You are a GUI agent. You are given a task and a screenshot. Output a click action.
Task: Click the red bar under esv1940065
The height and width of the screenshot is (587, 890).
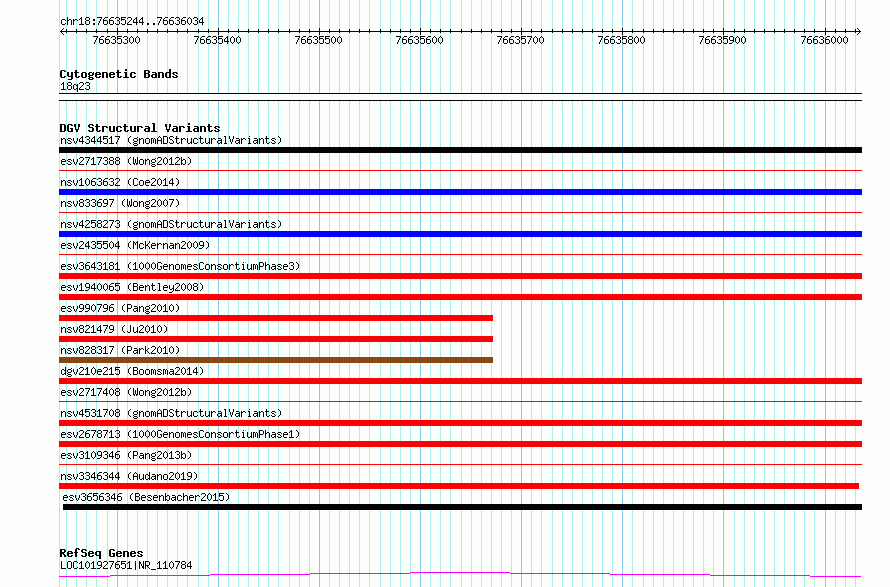[x=460, y=297]
